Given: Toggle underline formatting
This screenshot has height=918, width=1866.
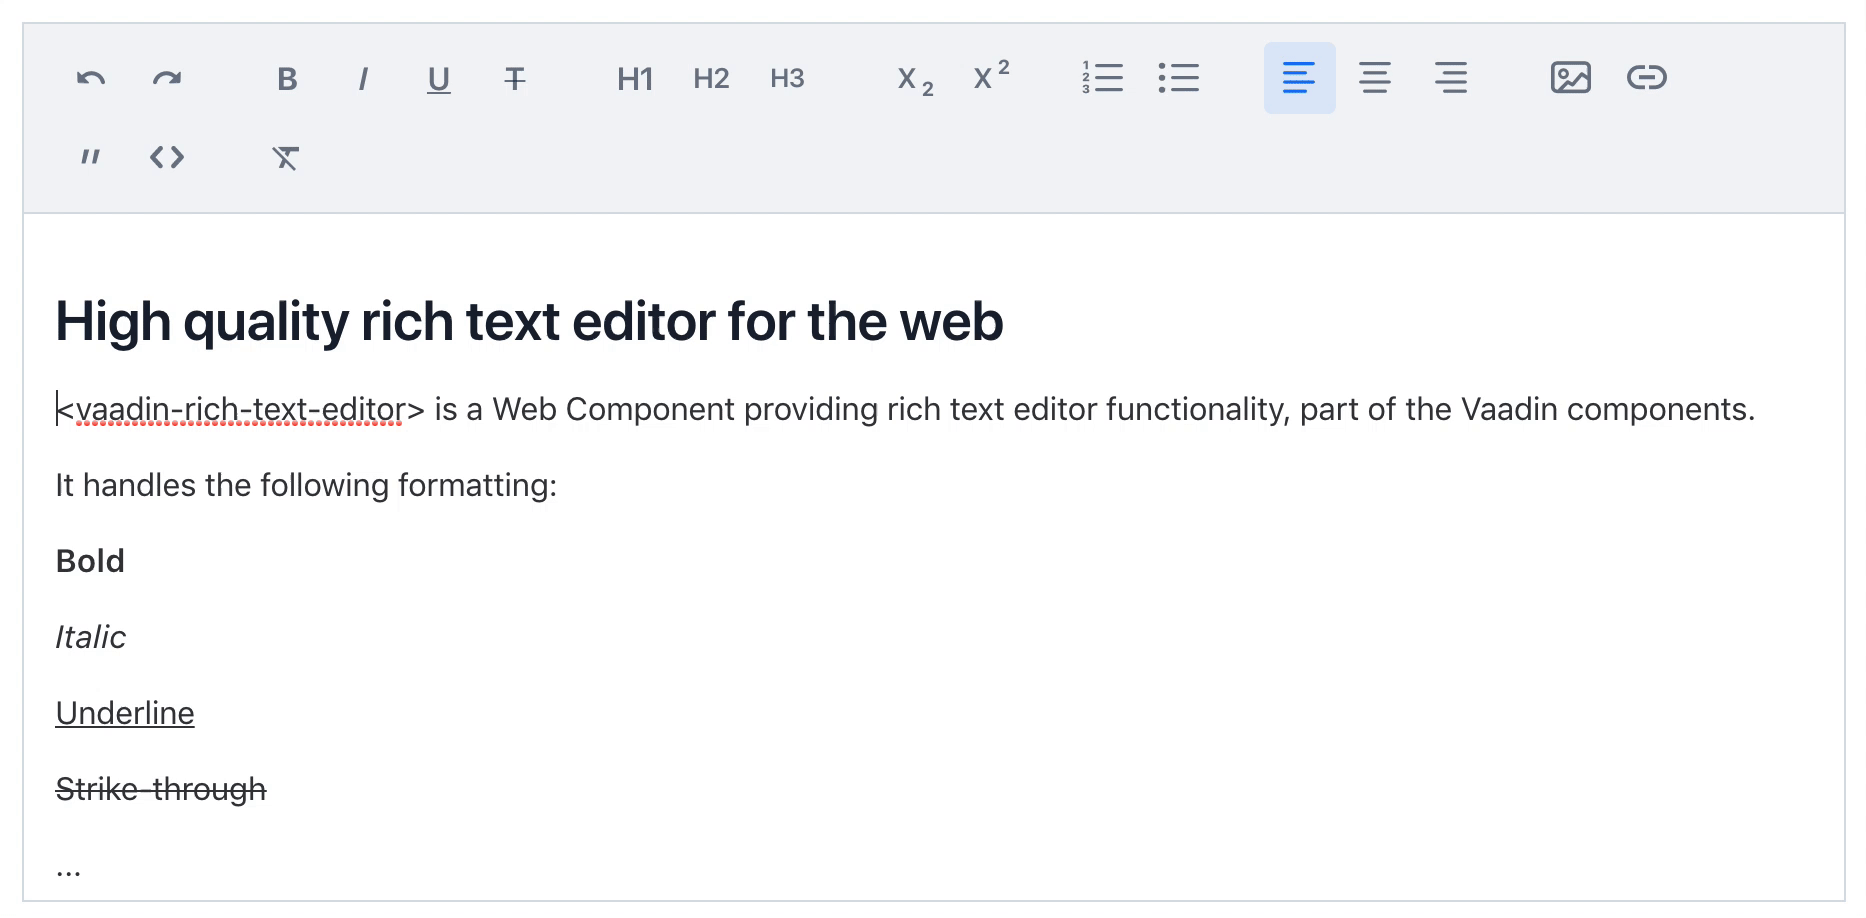Looking at the screenshot, I should pos(439,78).
